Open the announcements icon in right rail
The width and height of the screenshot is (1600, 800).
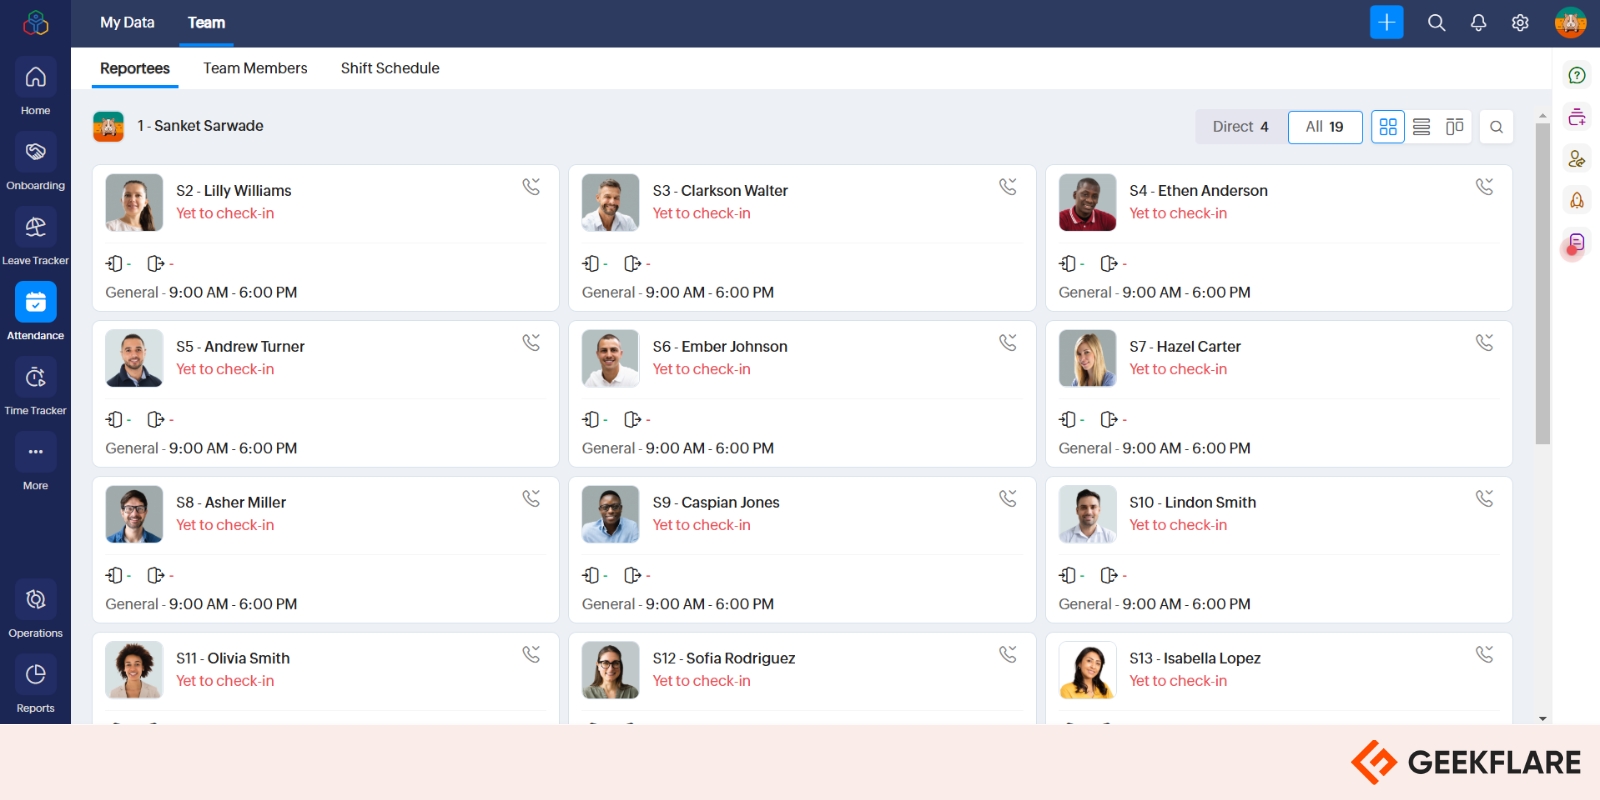[1577, 117]
